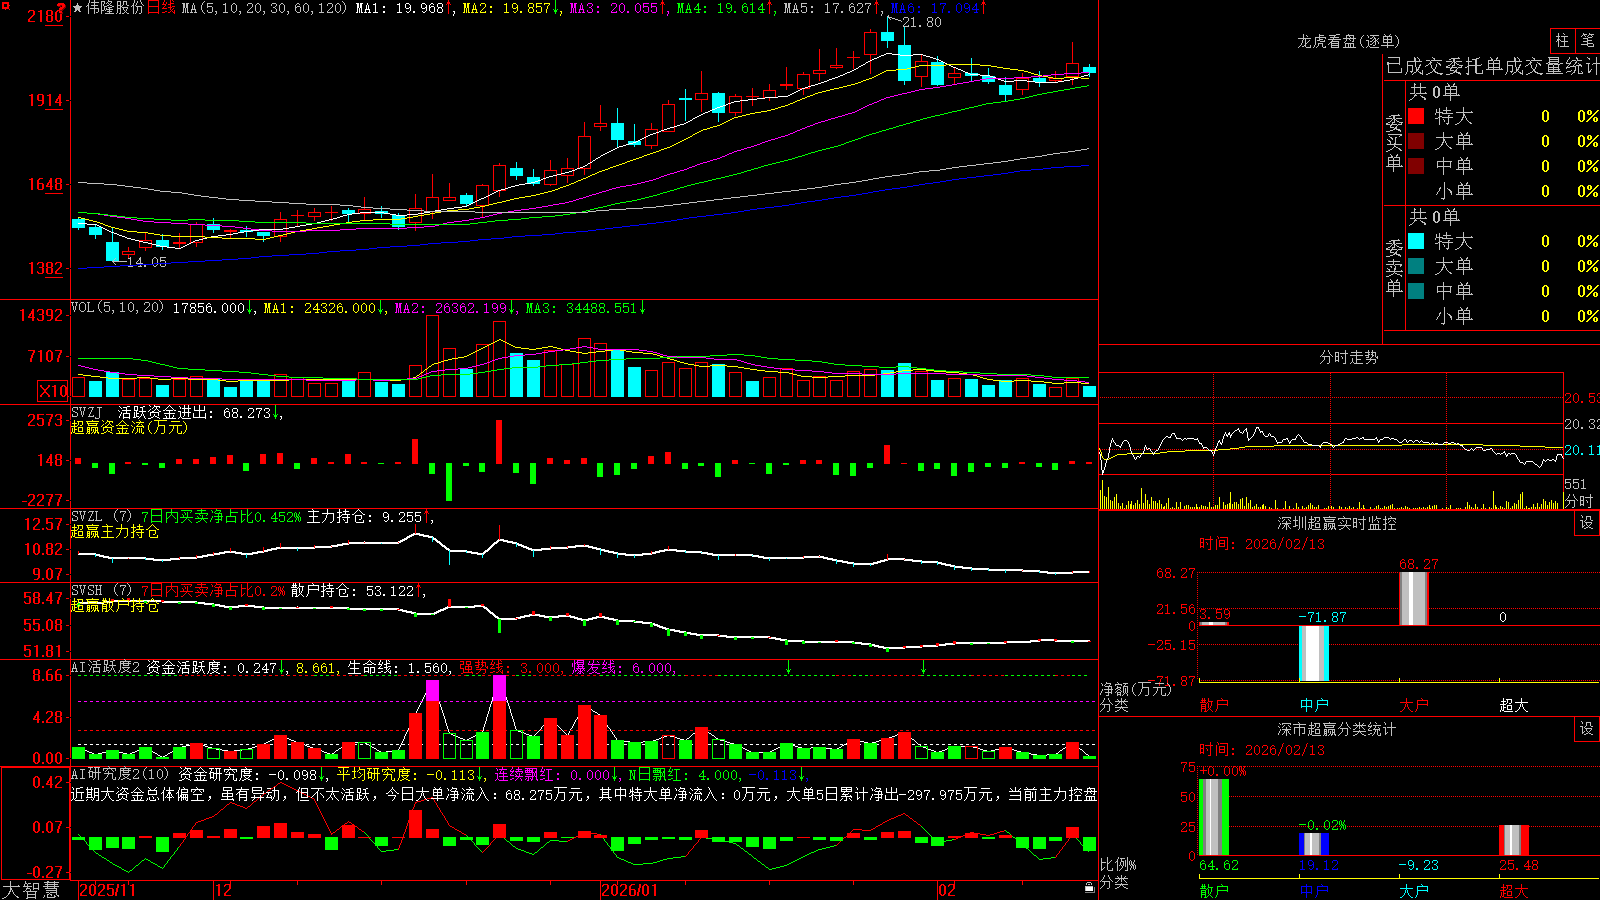Click the -71.87 中户 bar in 实时监控

pos(1314,654)
